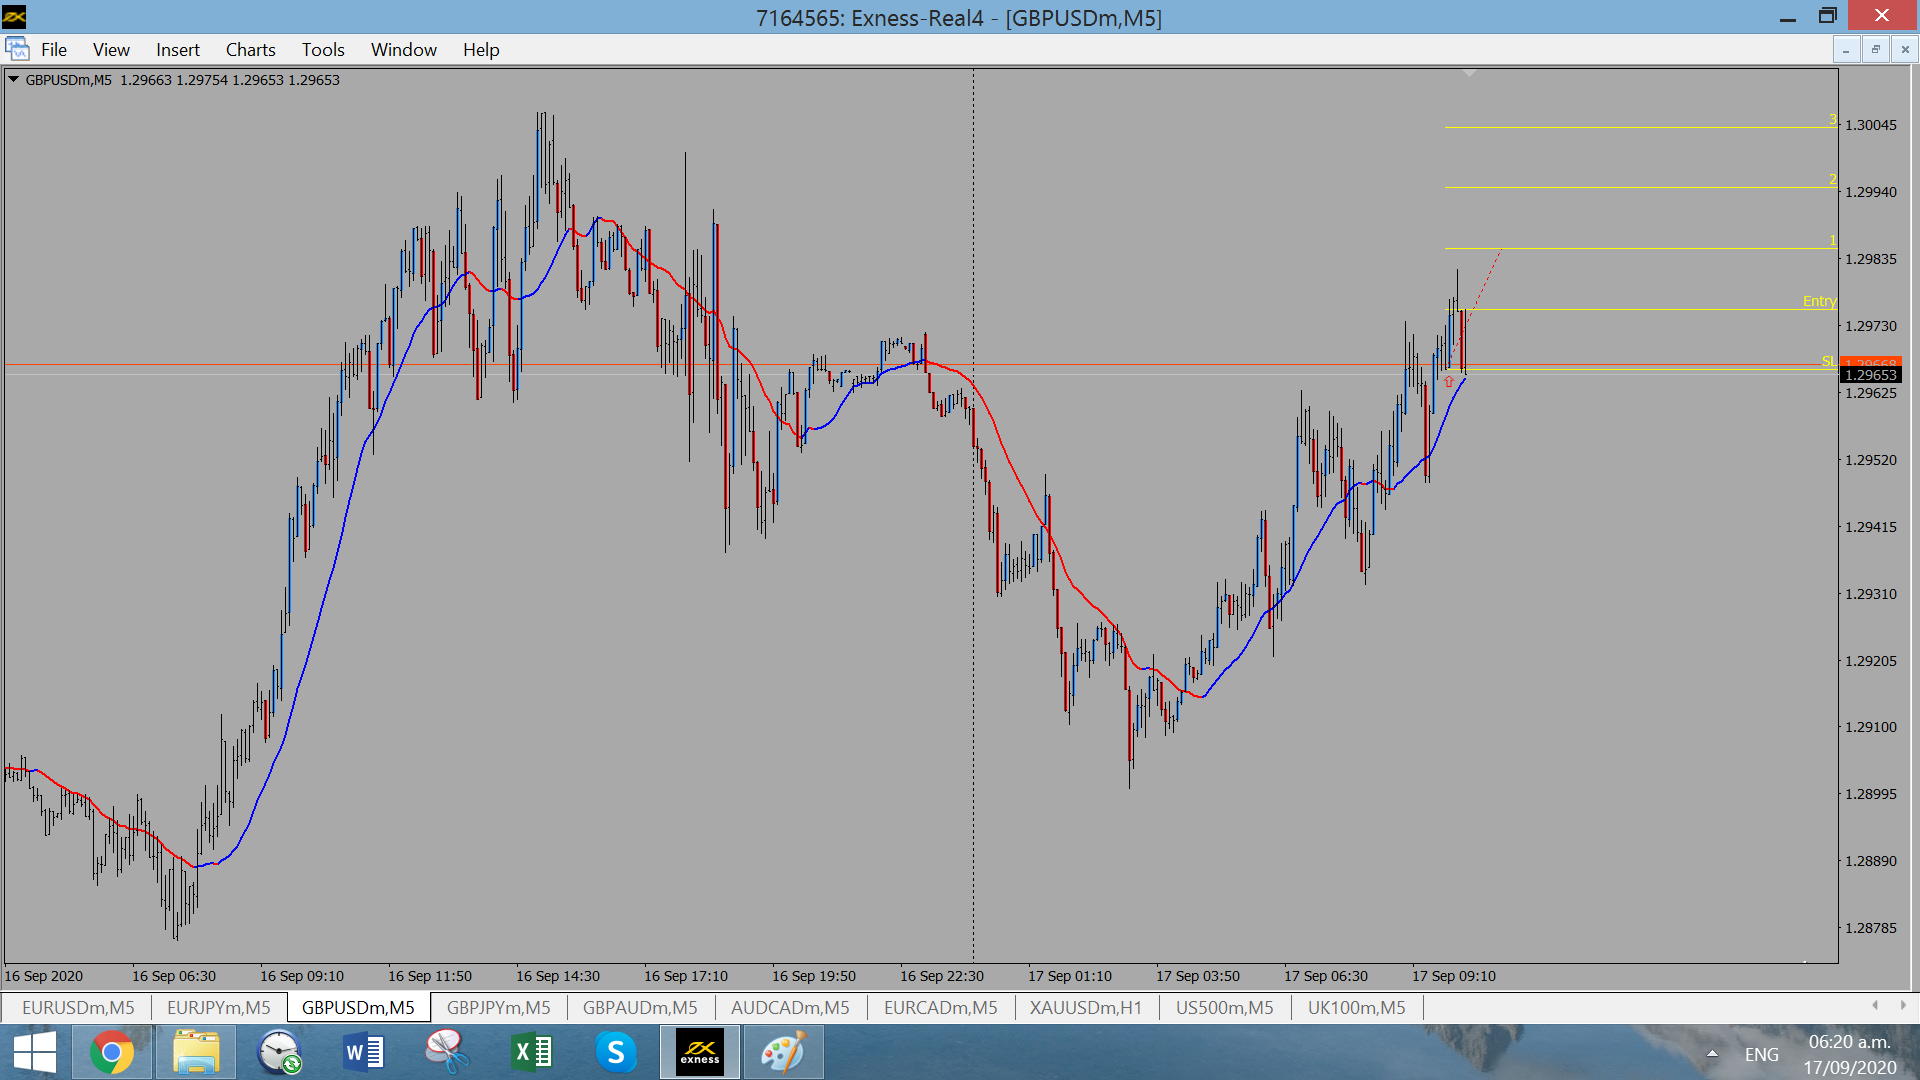Open the Insert menu
The height and width of the screenshot is (1080, 1920).
[x=177, y=49]
